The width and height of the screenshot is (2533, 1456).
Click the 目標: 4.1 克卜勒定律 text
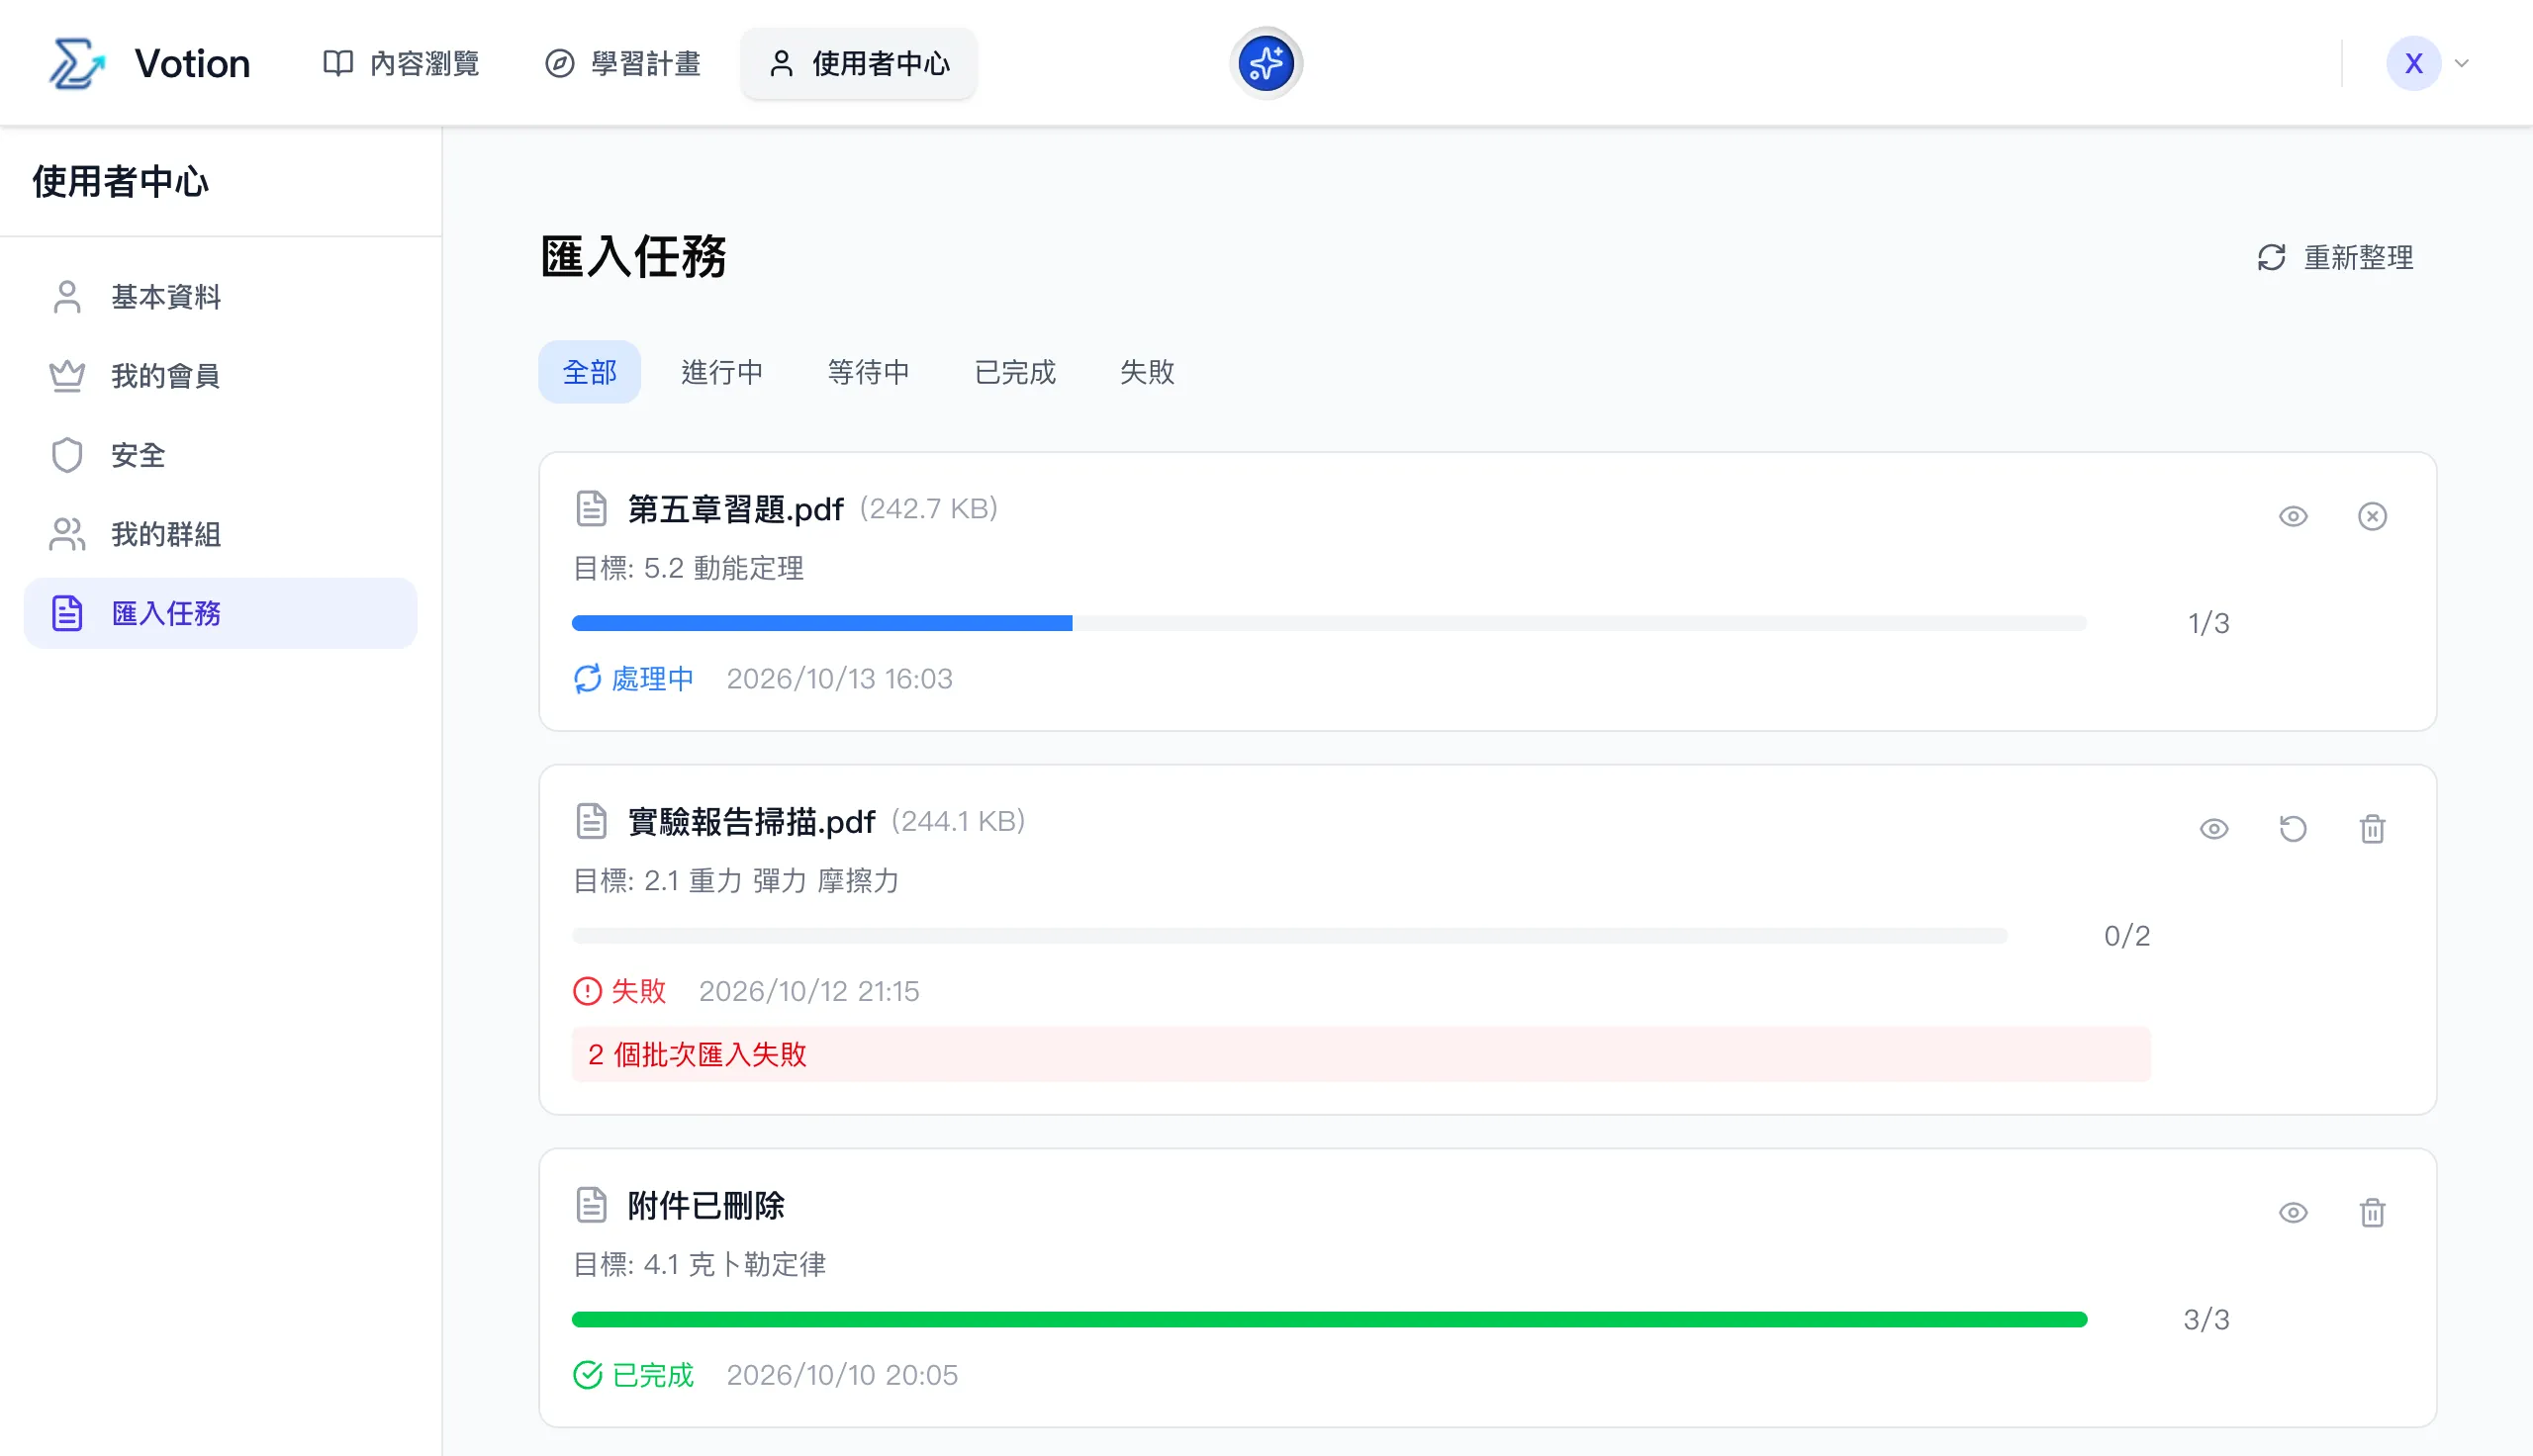[x=699, y=1264]
